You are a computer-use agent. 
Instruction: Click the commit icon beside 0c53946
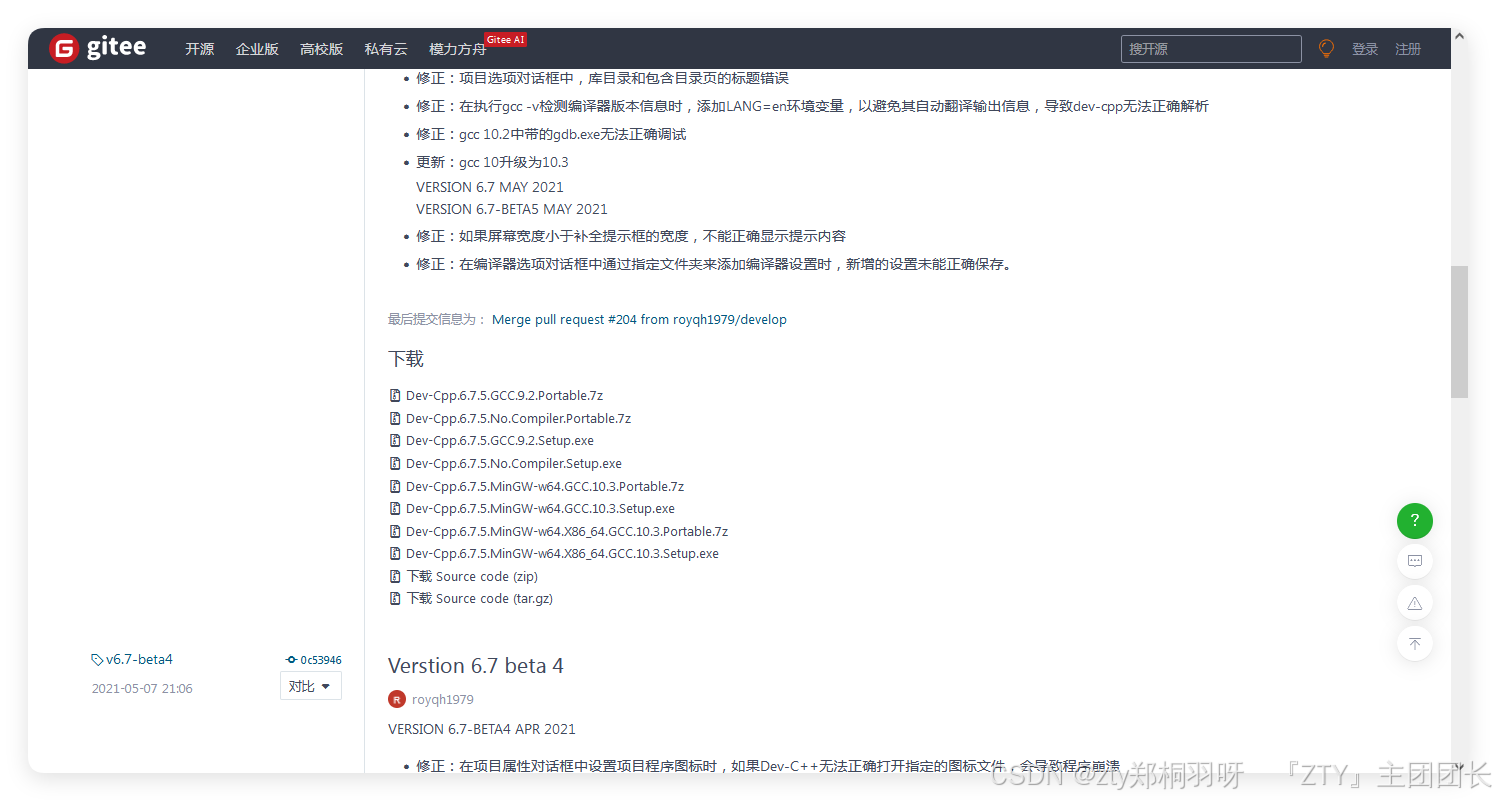(x=291, y=660)
